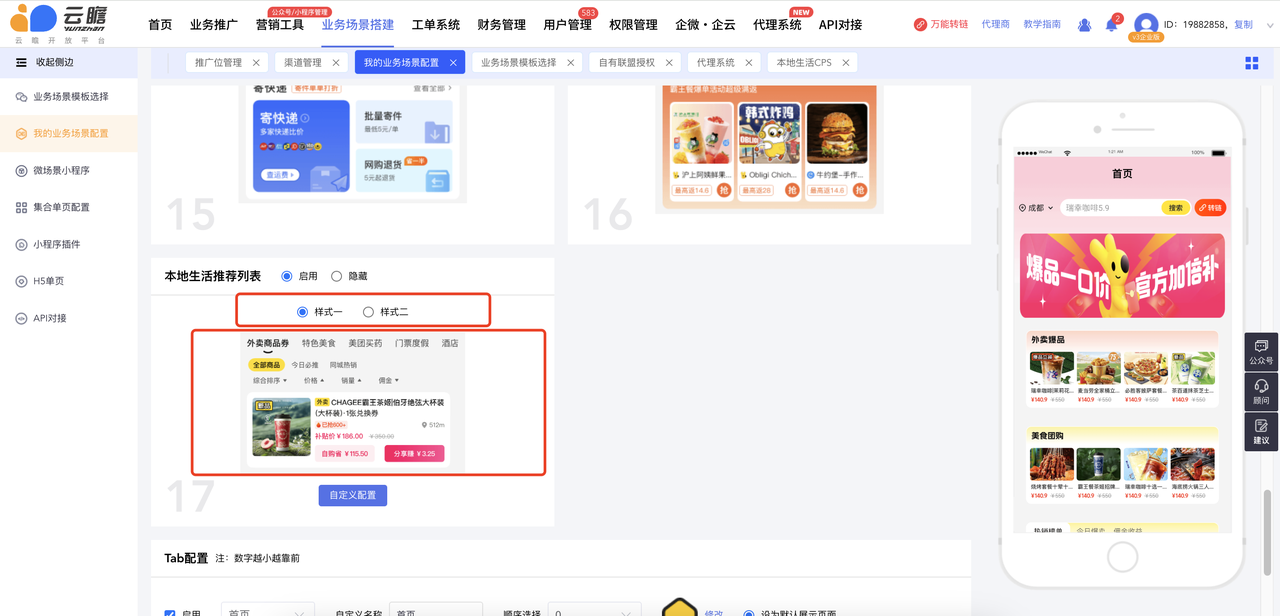Select 启用 radio for 本地生活推荐列表

pyautogui.click(x=287, y=276)
